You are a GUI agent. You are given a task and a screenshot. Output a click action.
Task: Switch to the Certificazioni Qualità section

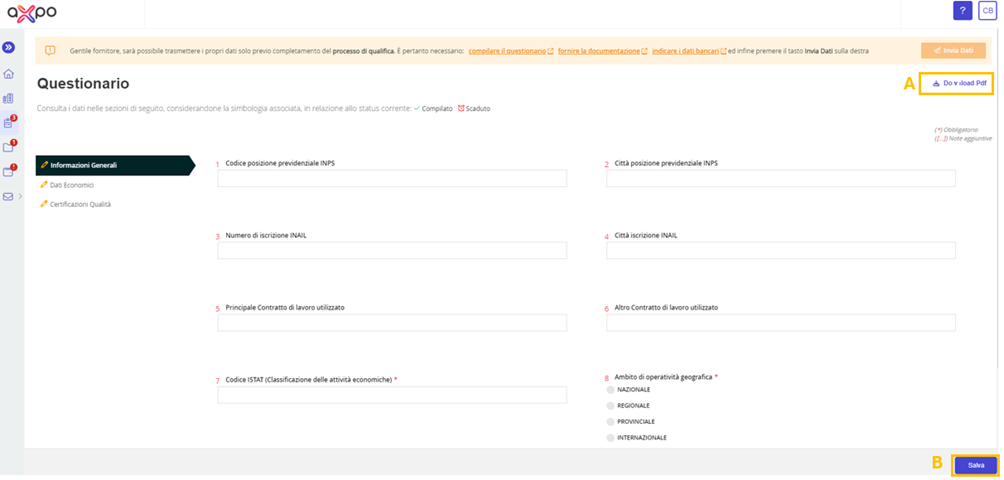(76, 204)
